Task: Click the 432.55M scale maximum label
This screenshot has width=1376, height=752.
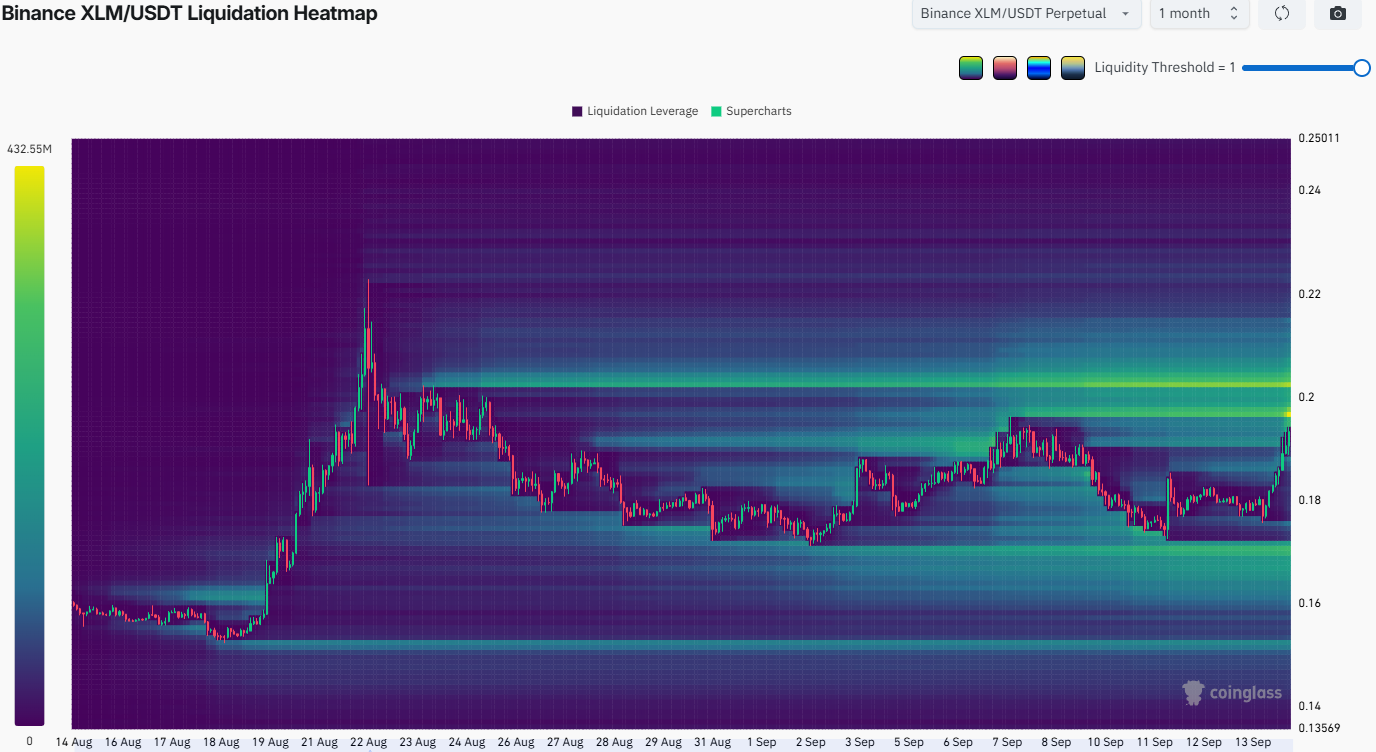Action: tap(30, 149)
